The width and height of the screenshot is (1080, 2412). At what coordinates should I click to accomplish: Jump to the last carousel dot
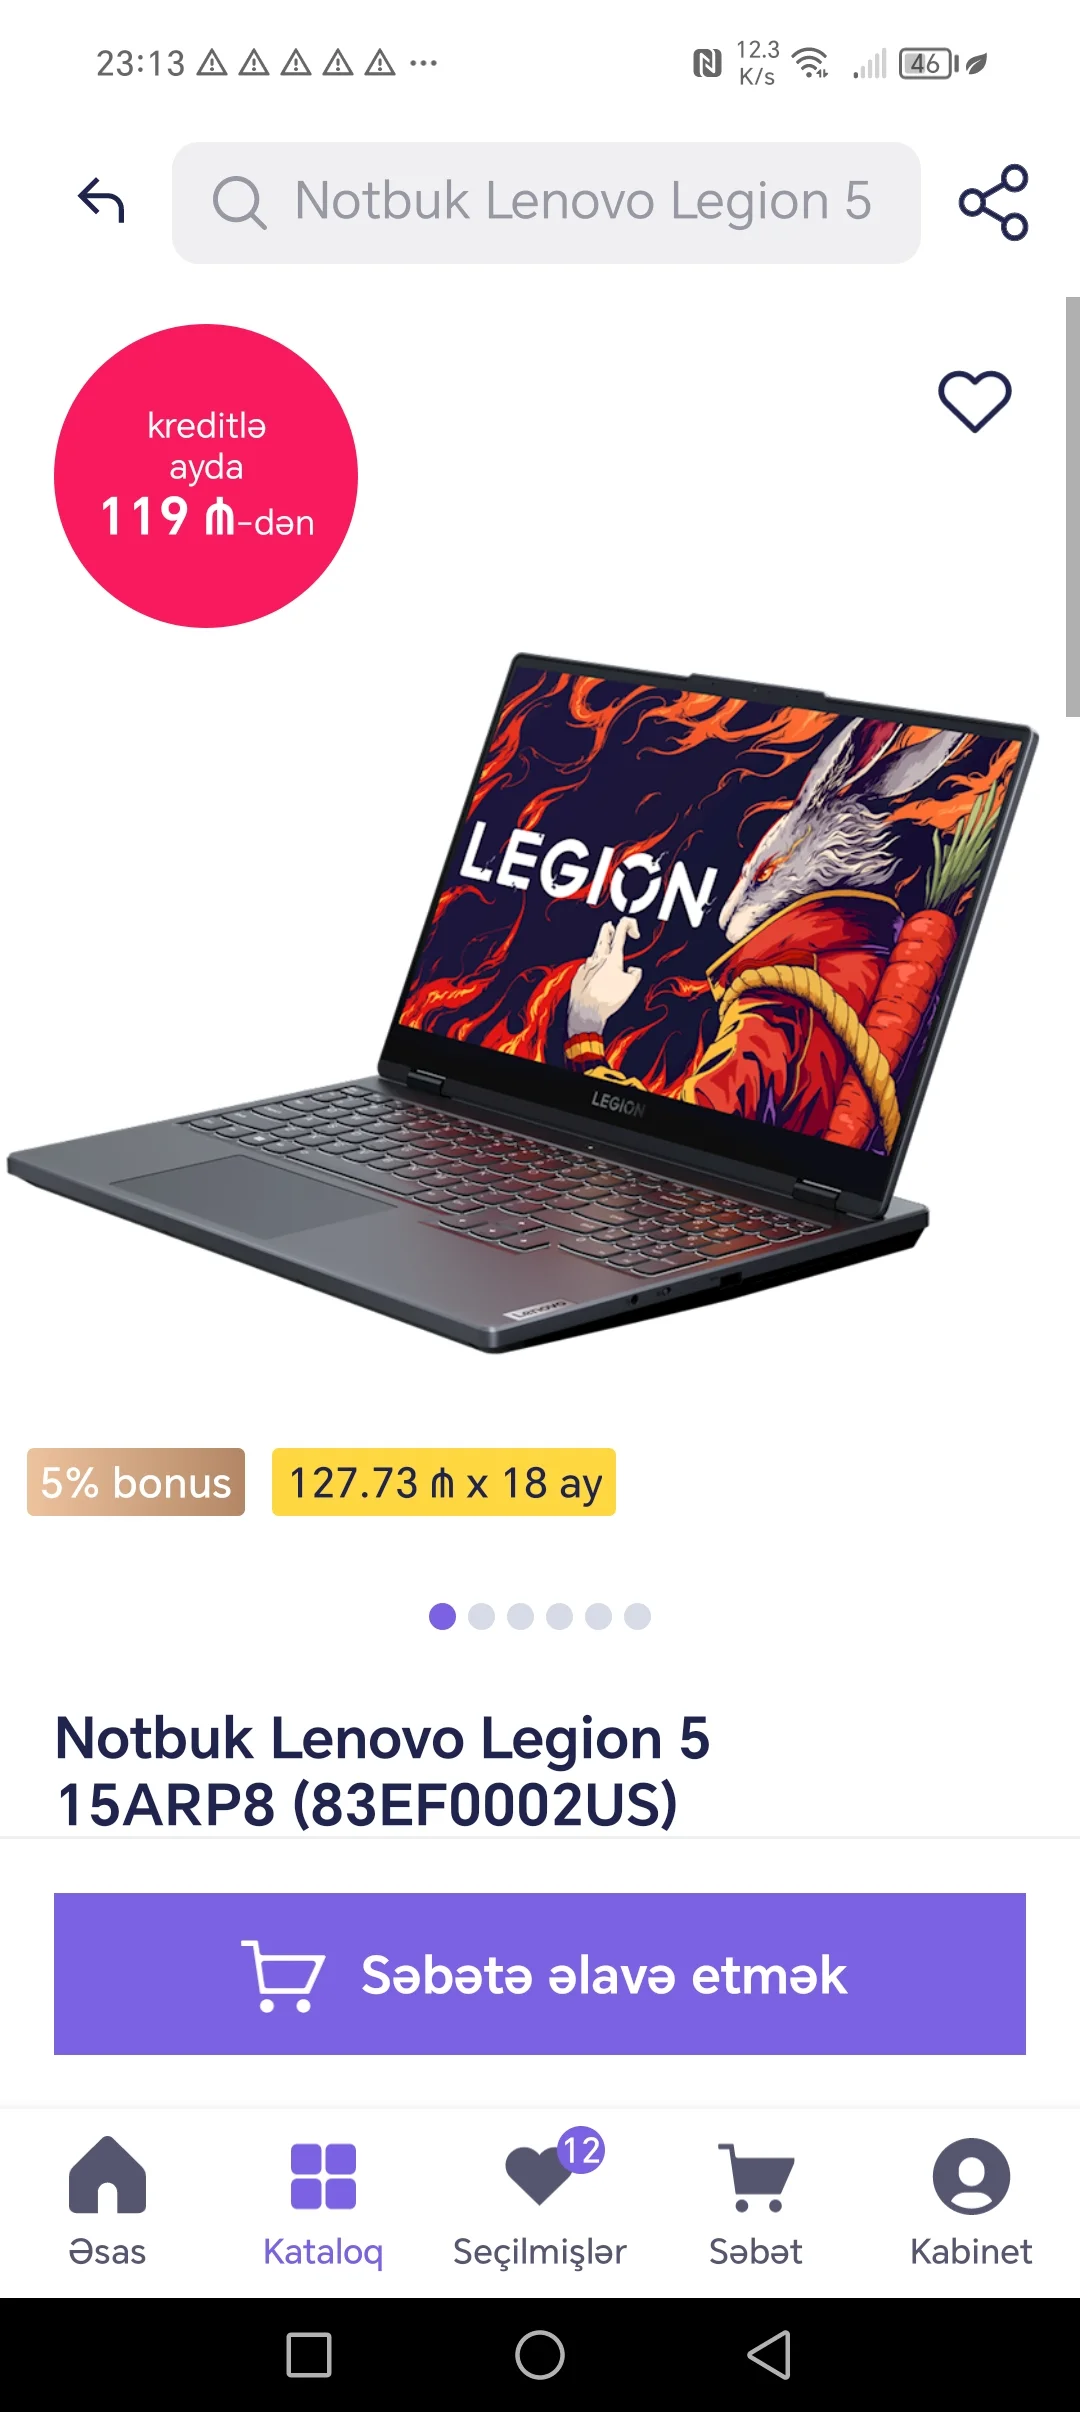[x=637, y=1616]
